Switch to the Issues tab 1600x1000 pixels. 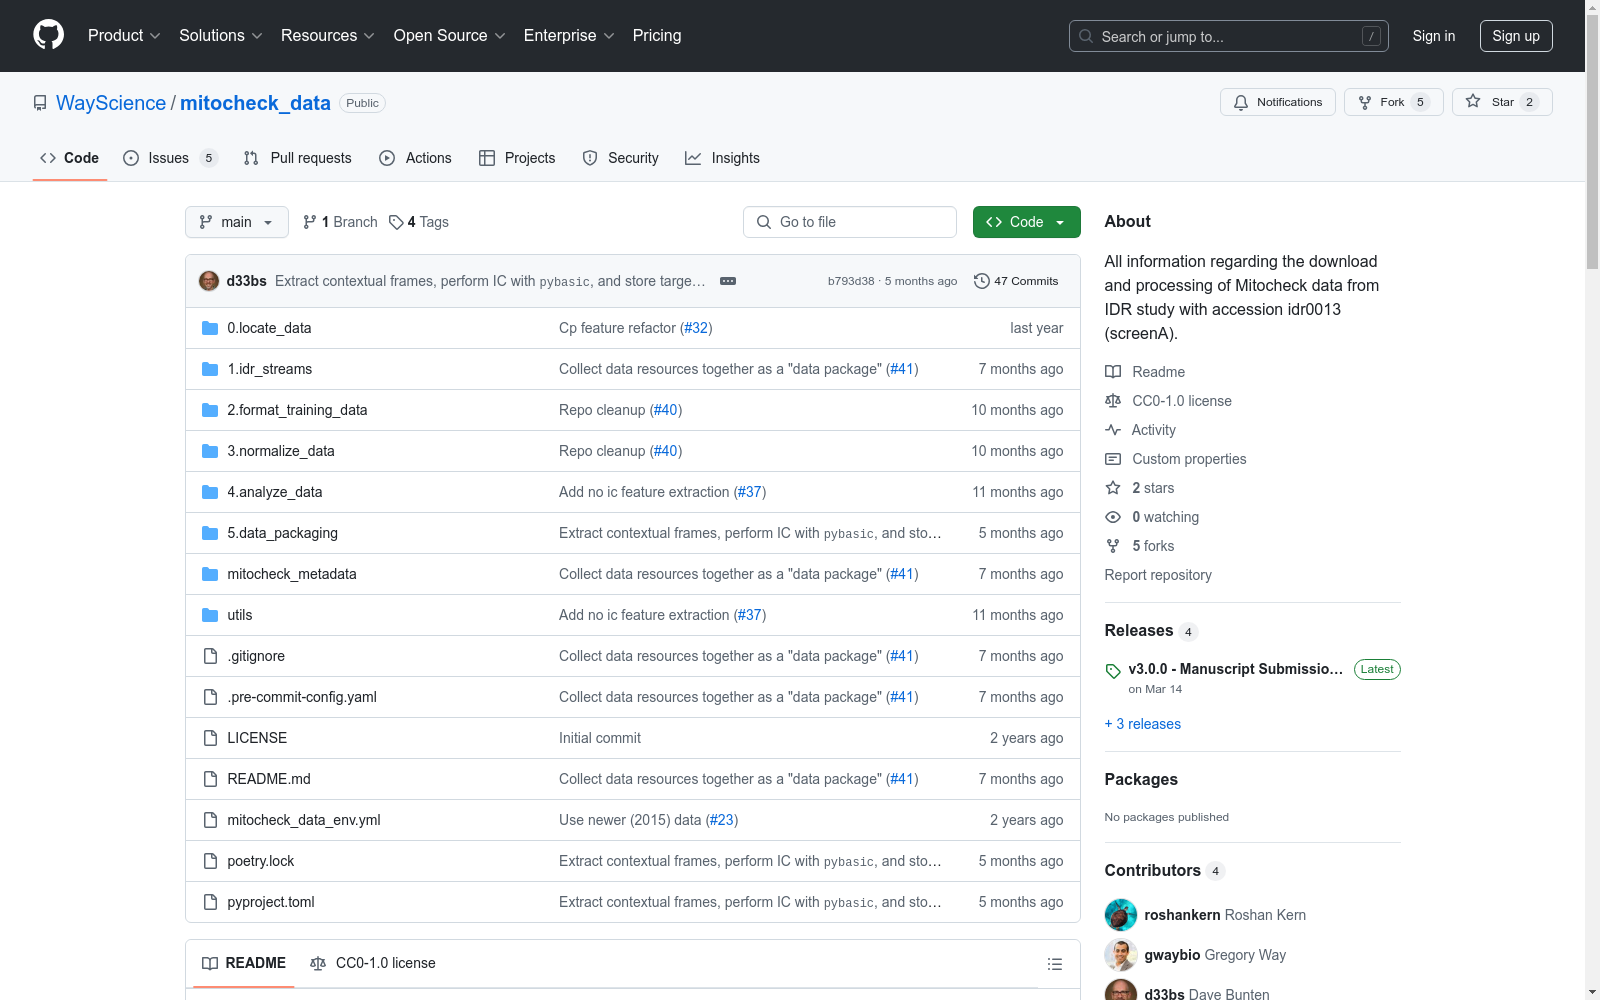169,158
